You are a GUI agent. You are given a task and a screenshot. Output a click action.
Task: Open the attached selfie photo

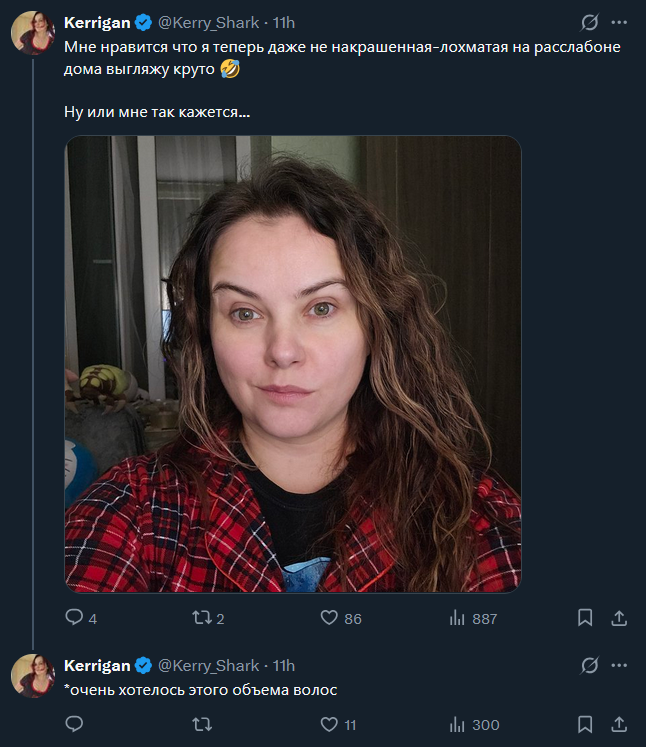click(293, 364)
